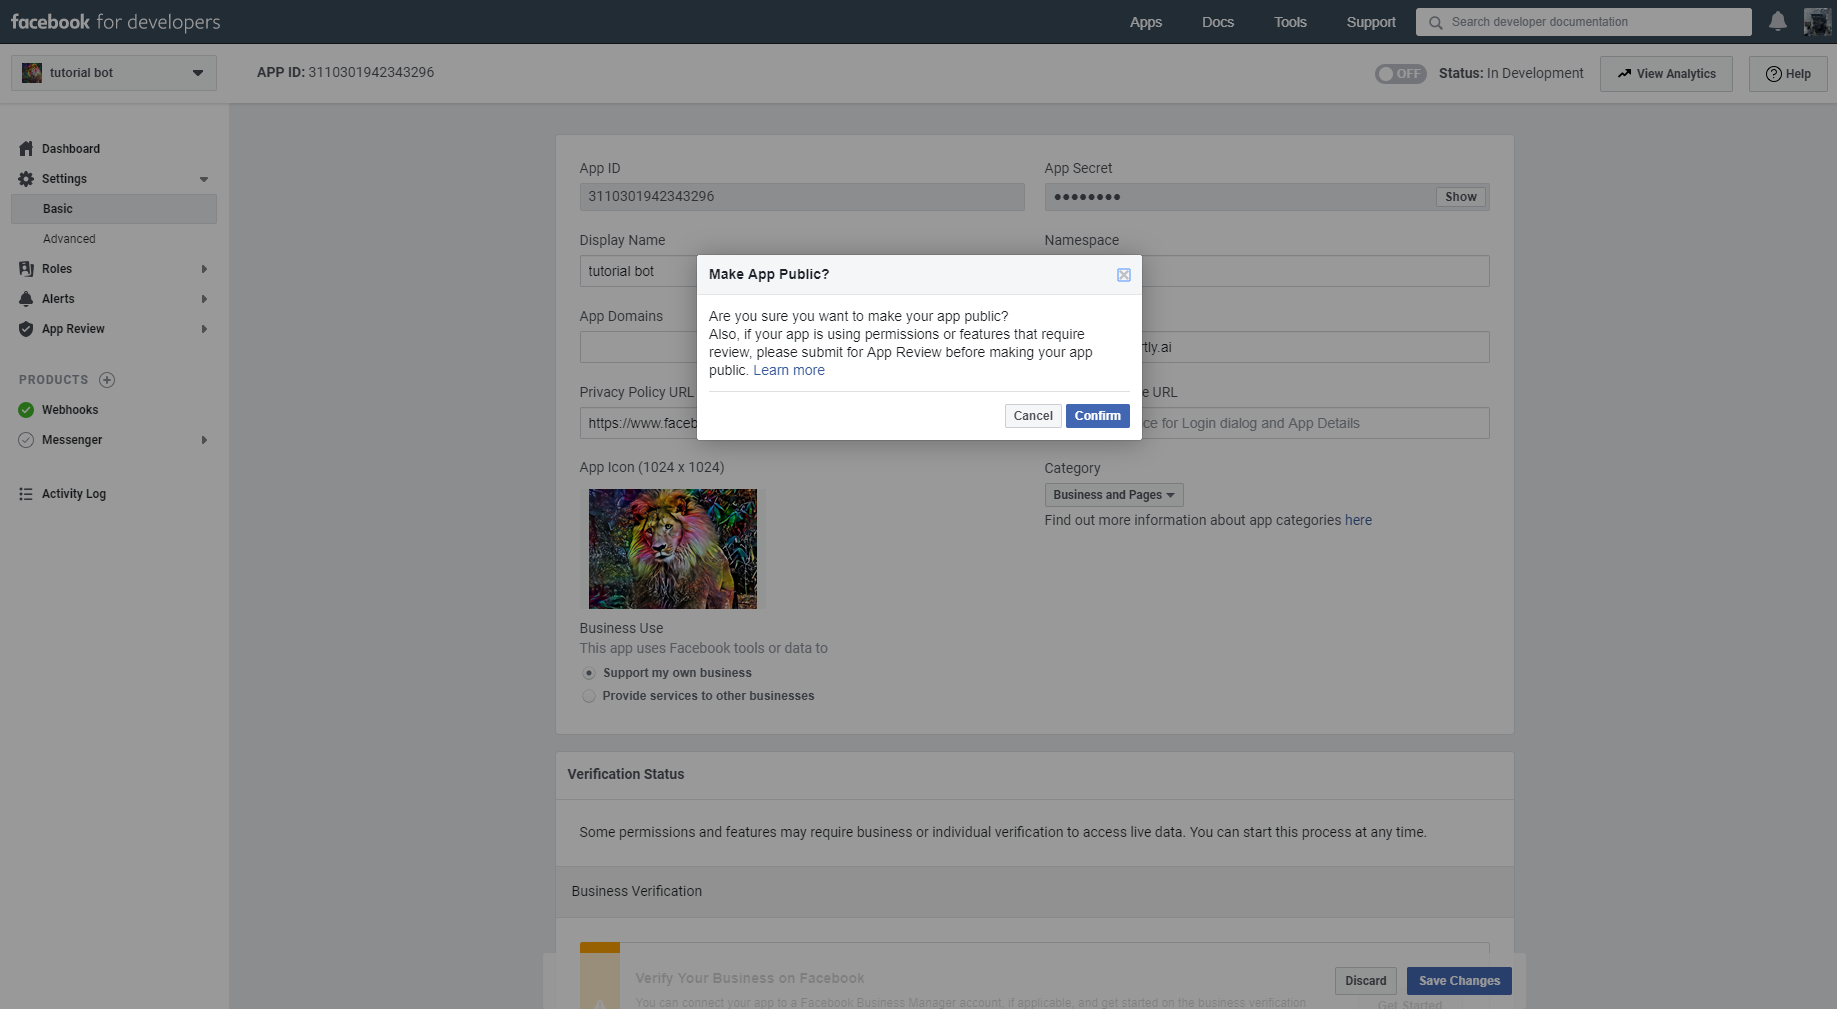Image resolution: width=1837 pixels, height=1009 pixels.
Task: Expand the Messenger submenu arrow
Action: (204, 439)
